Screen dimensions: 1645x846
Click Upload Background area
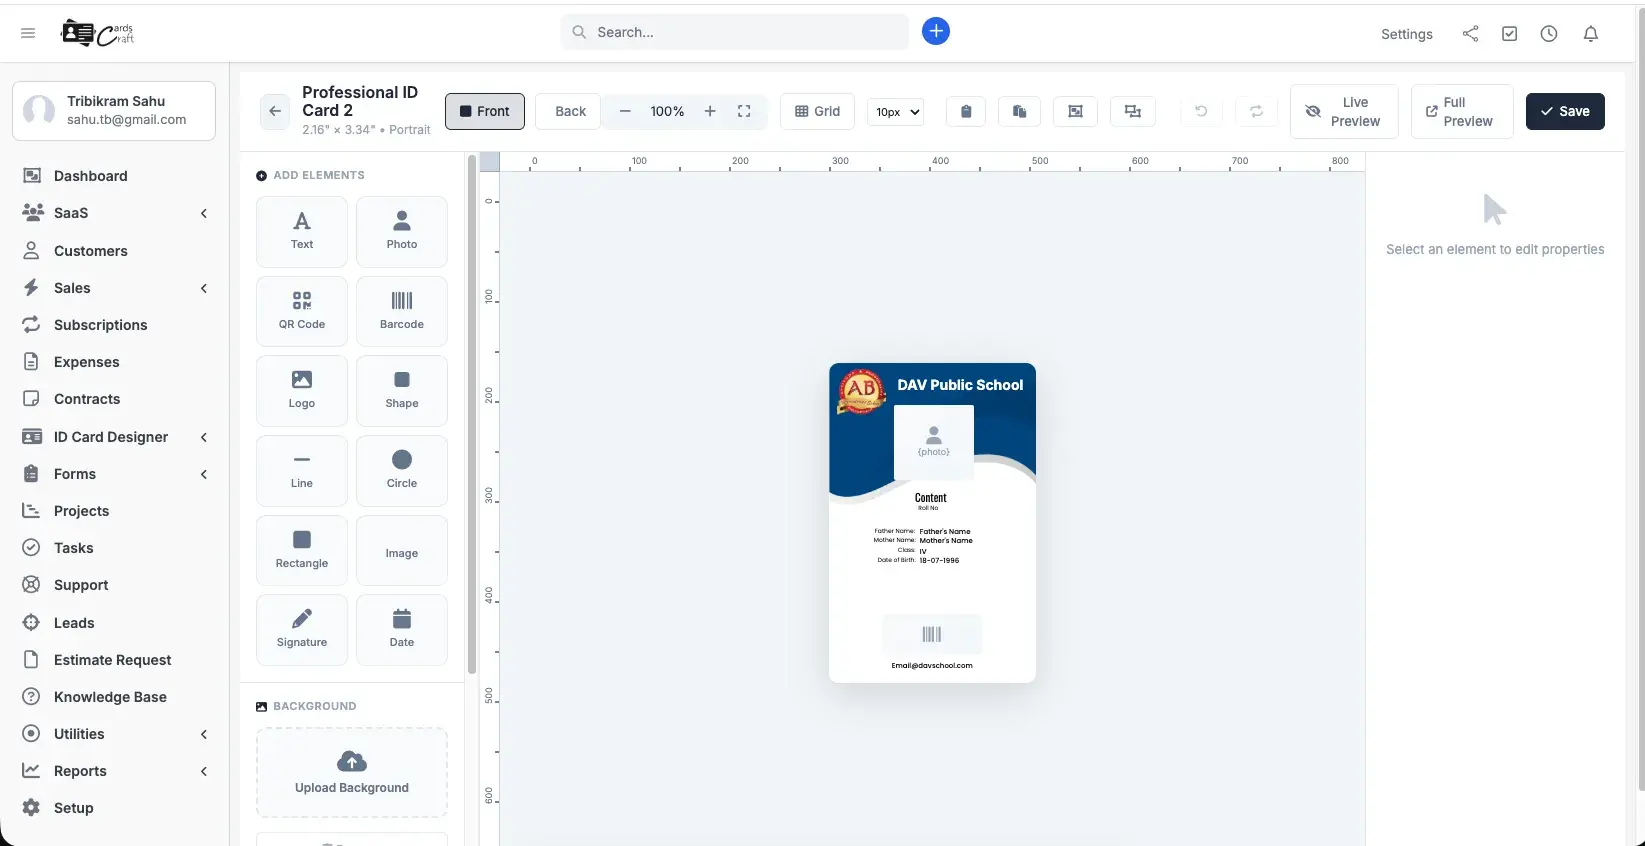point(352,773)
